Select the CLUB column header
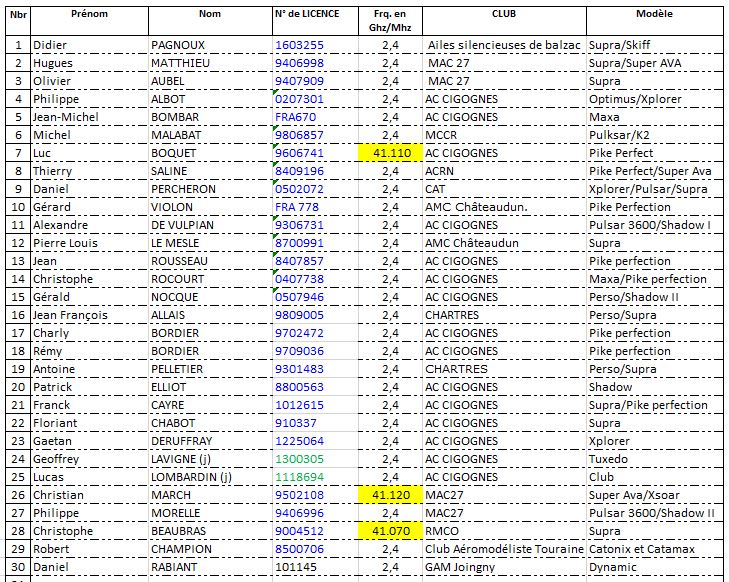Screen dimensions: 729x582 [x=504, y=21]
